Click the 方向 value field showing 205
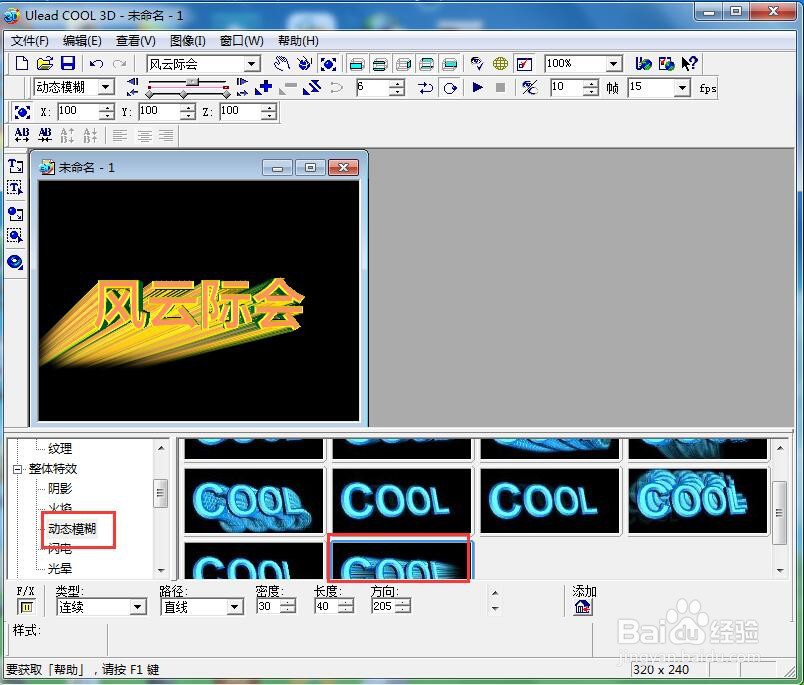 click(x=385, y=607)
